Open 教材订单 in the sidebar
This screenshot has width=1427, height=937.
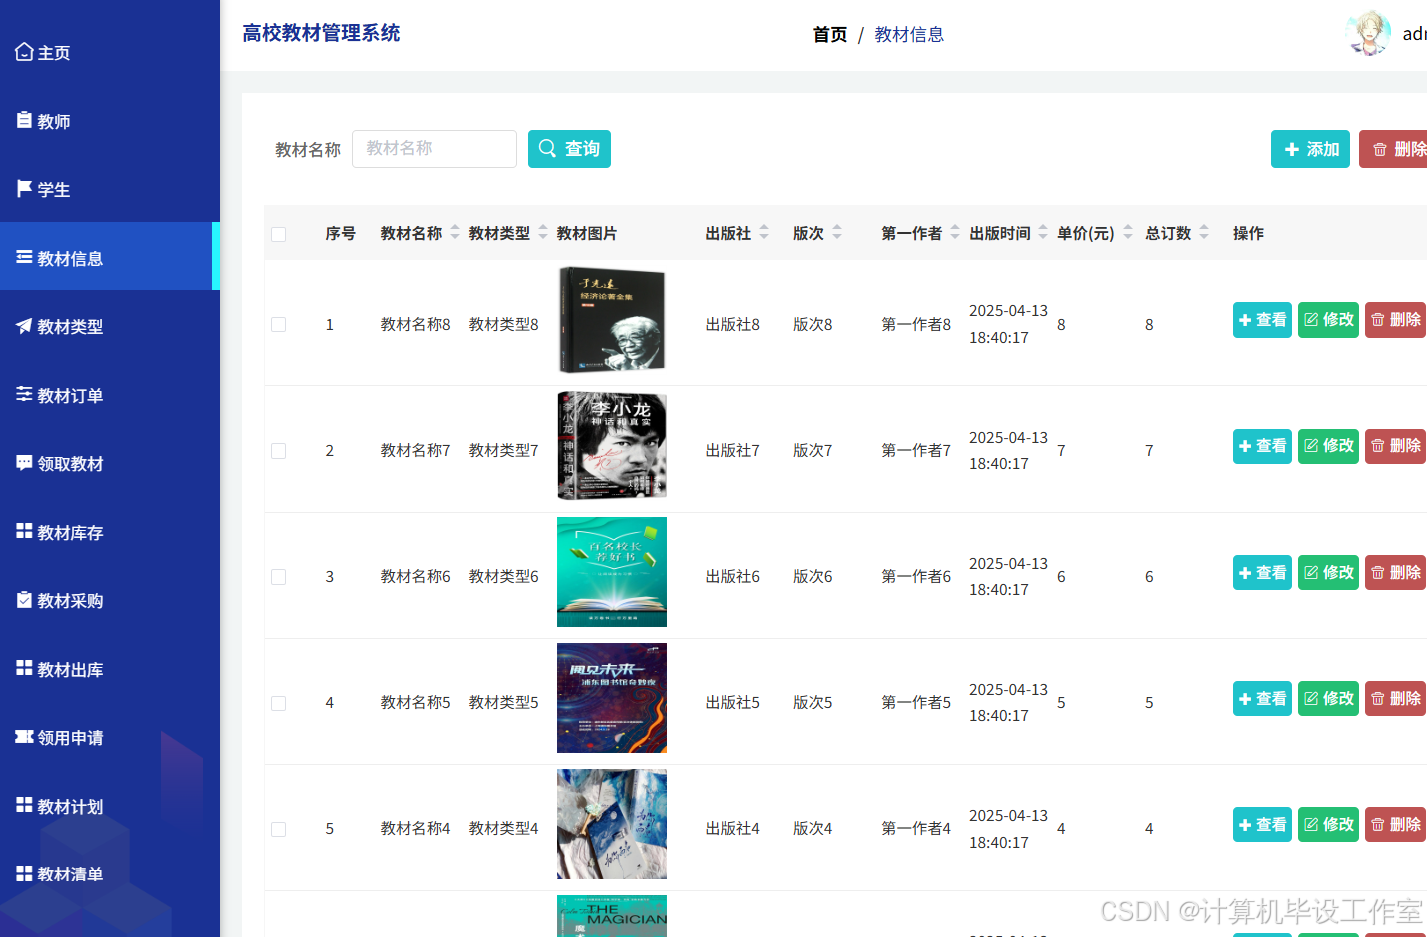110,395
